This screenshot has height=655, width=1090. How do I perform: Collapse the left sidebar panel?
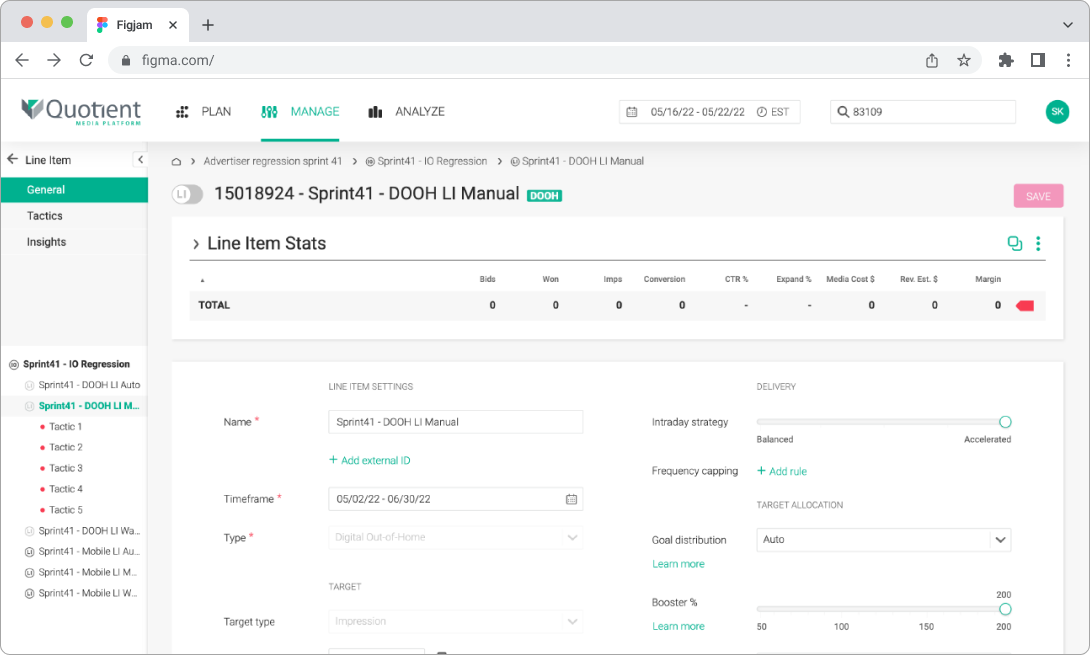[x=140, y=160]
